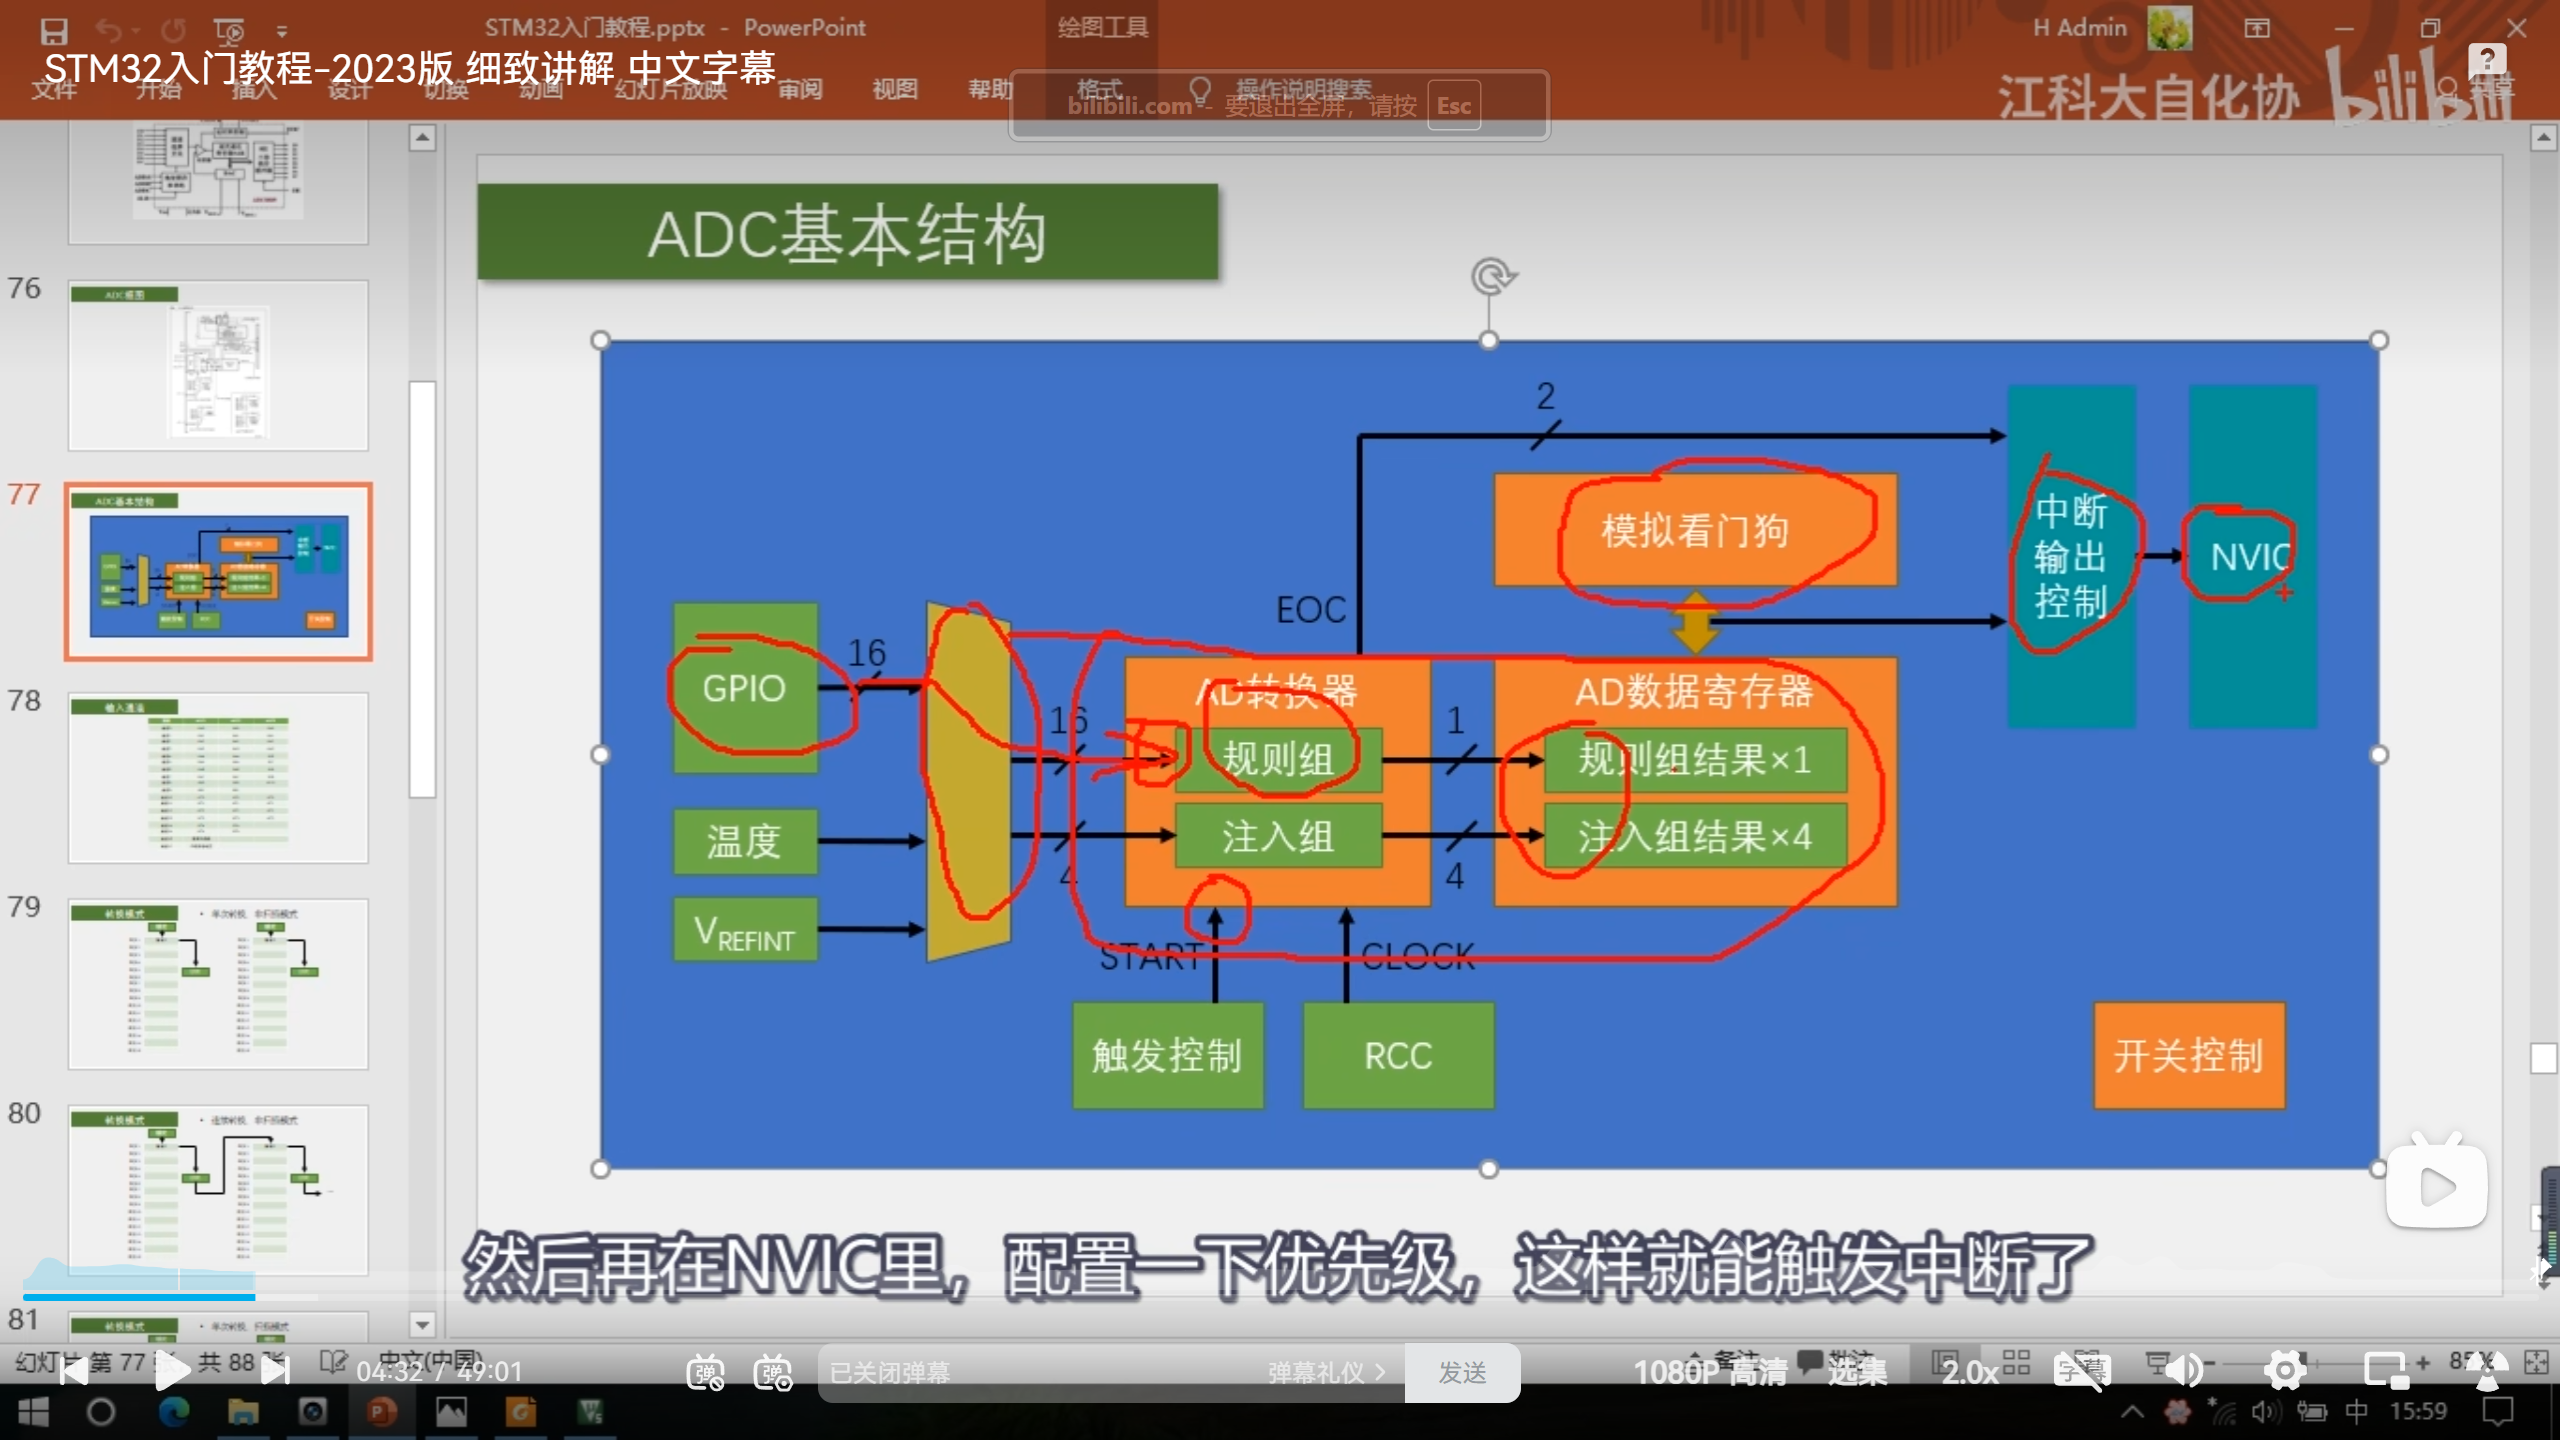Click the ADC基本结构 slide title
The height and width of the screenshot is (1440, 2560).
(847, 233)
